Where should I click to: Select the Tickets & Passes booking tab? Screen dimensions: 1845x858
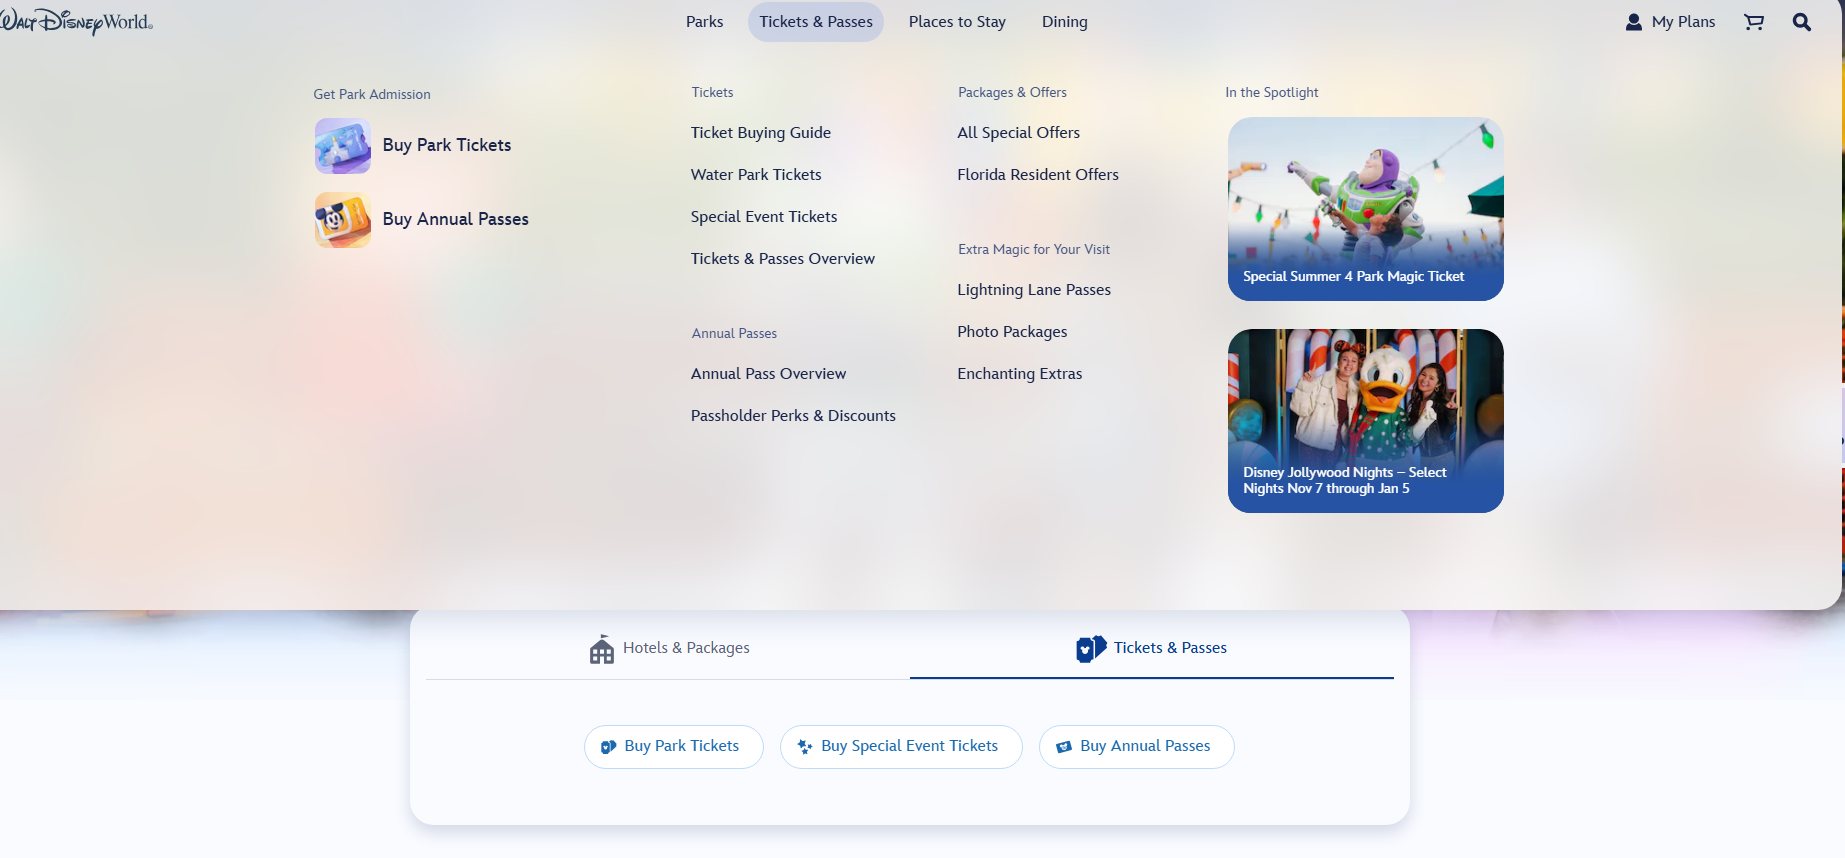coord(1152,648)
